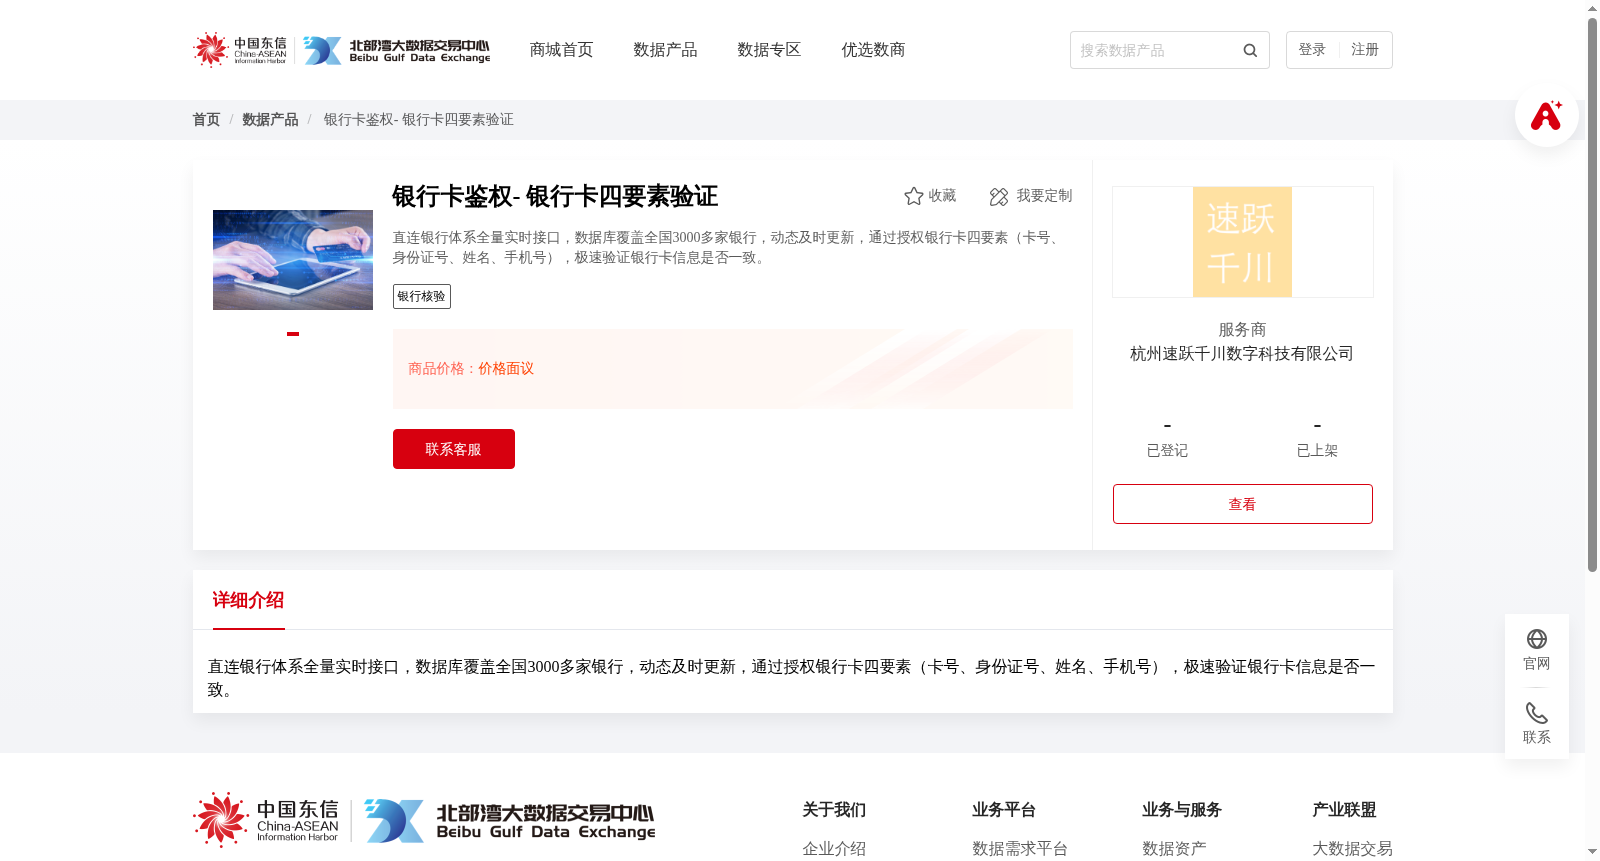Click the red carousel indicator under product image

(293, 334)
